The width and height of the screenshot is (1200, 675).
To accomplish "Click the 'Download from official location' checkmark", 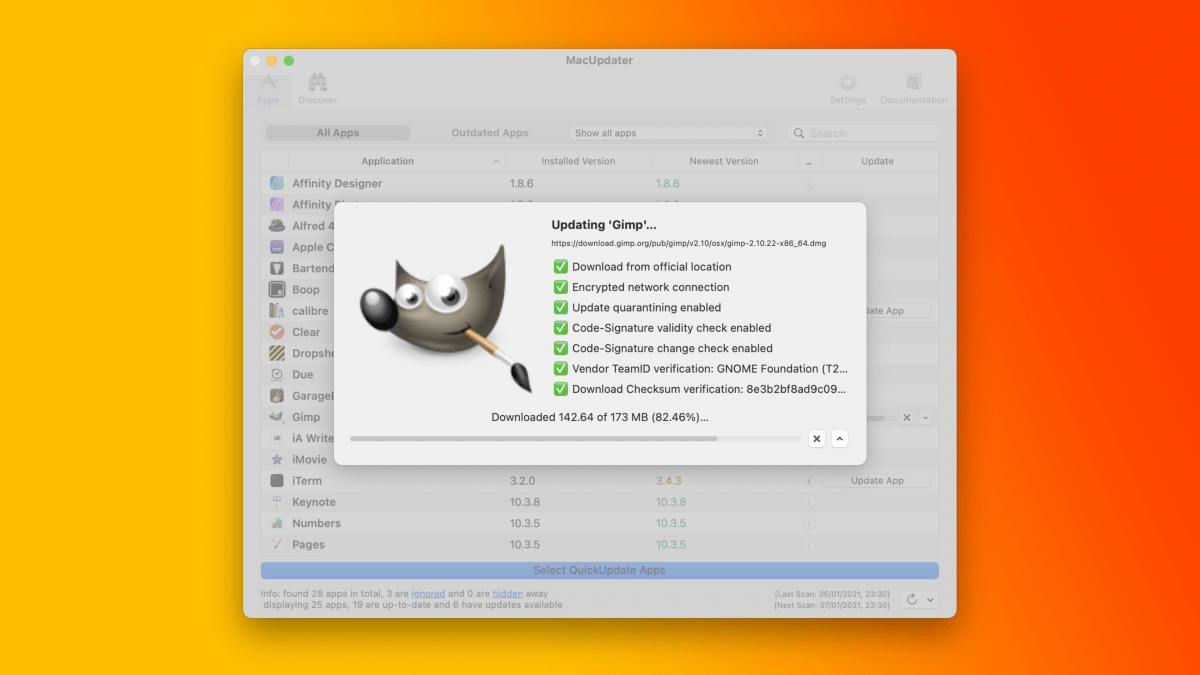I will (x=560, y=267).
